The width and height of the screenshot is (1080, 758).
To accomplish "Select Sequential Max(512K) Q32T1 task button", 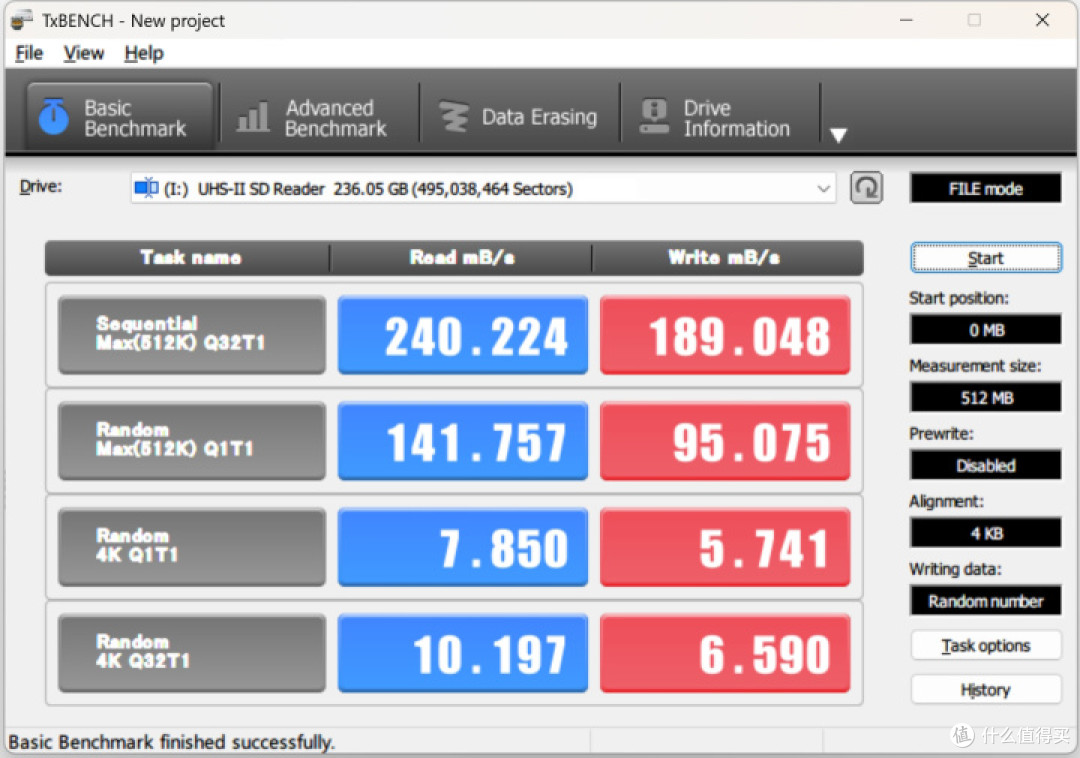I will click(191, 335).
